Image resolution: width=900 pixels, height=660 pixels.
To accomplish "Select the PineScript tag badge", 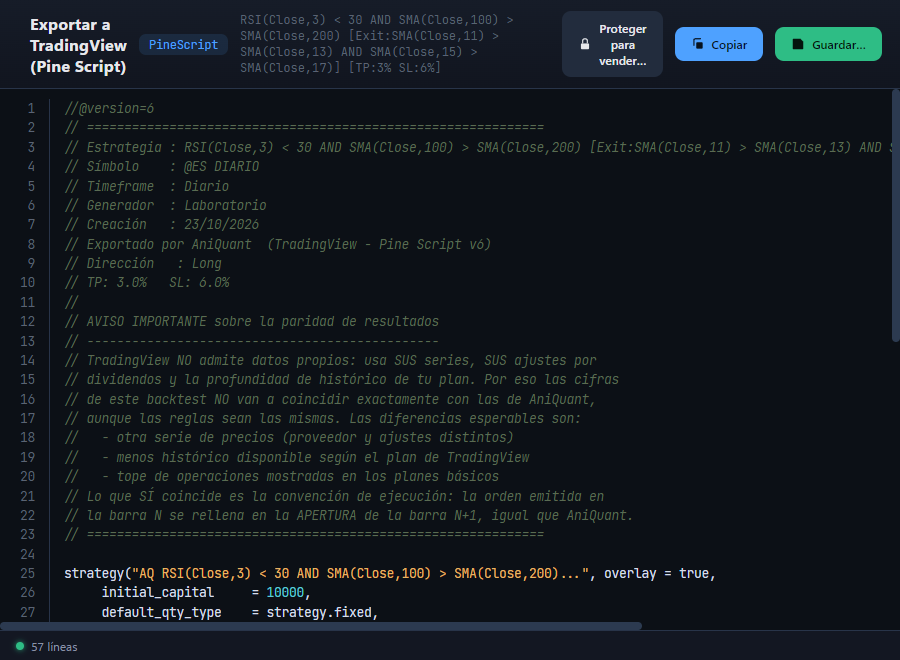I will [x=184, y=45].
